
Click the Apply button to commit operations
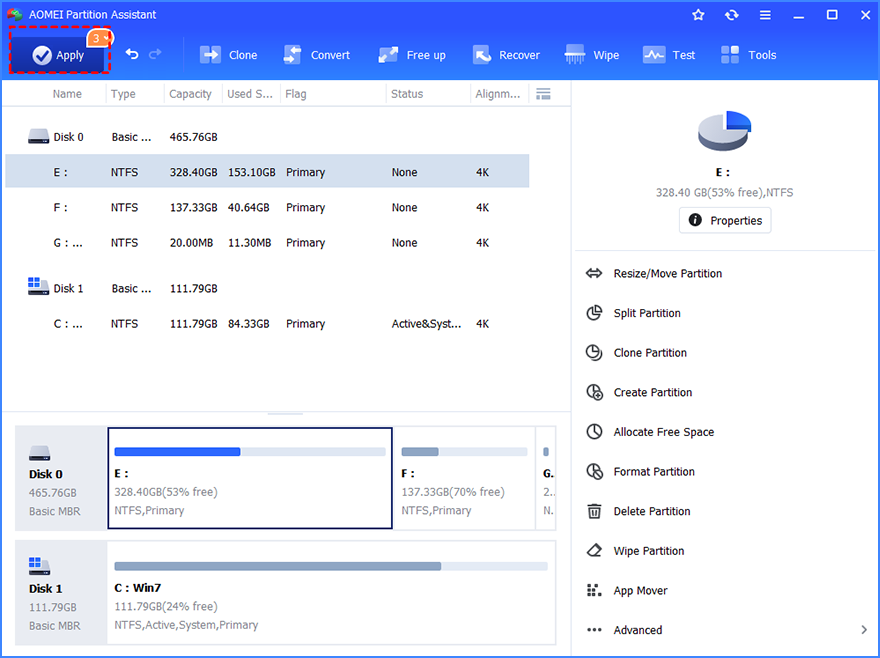click(x=58, y=56)
